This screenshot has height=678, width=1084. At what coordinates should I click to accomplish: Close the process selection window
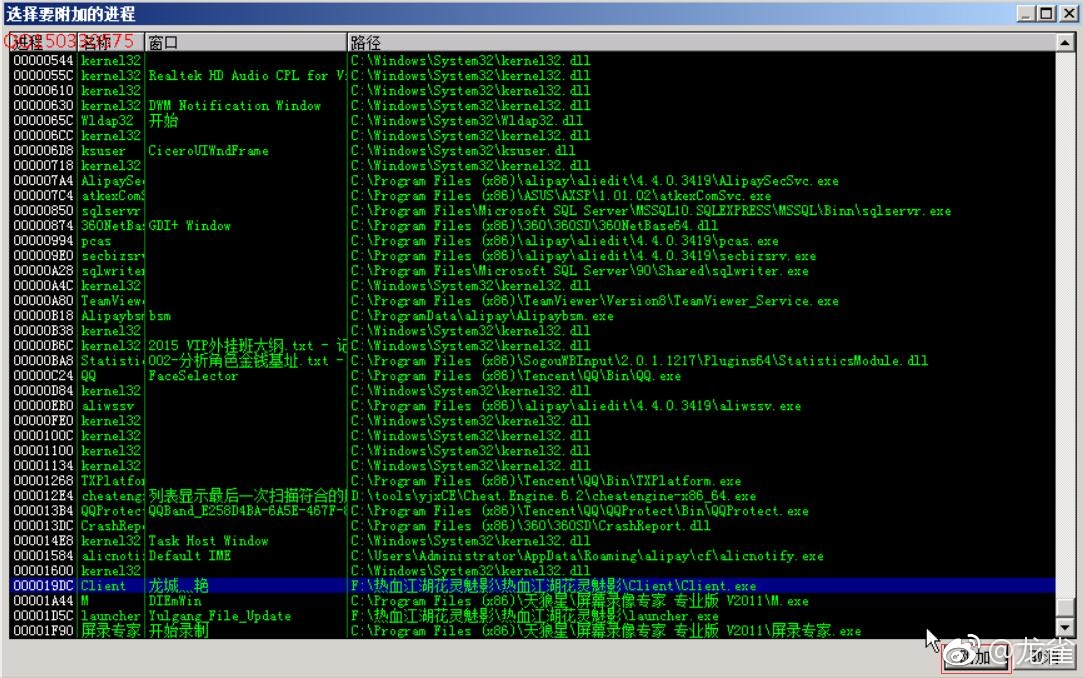point(1068,13)
